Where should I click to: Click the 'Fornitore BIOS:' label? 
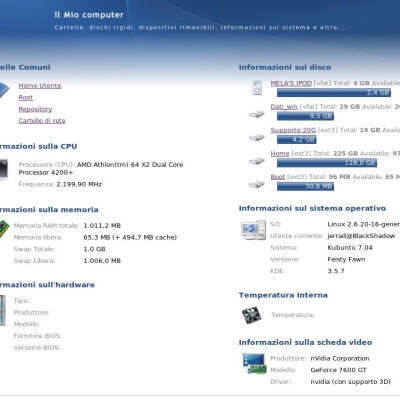point(38,336)
